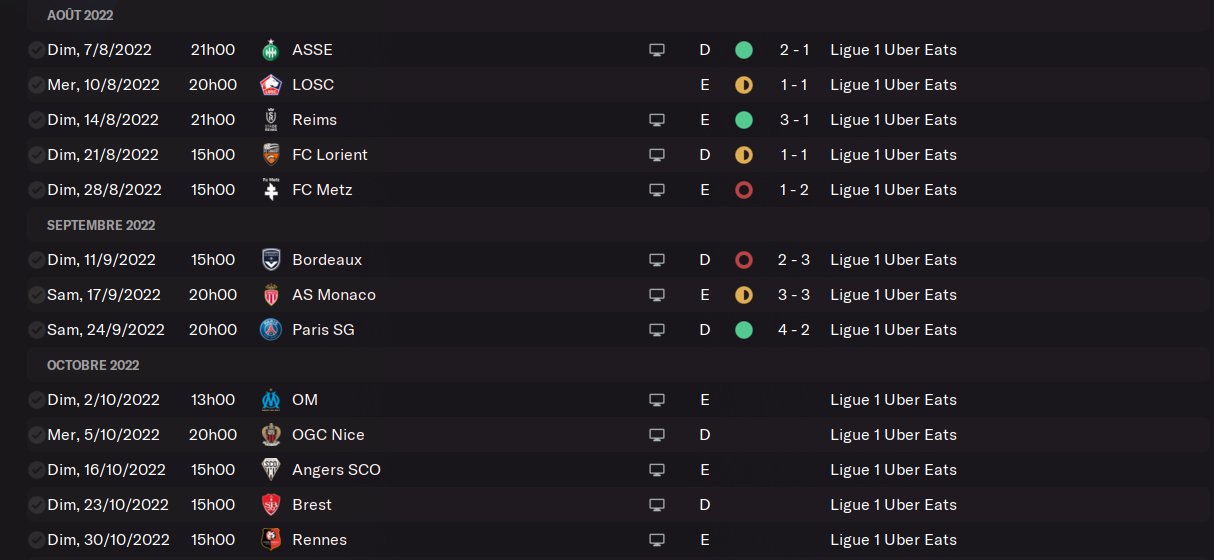The image size is (1214, 560).
Task: Click the TV broadcast icon on Reims row
Action: point(657,120)
